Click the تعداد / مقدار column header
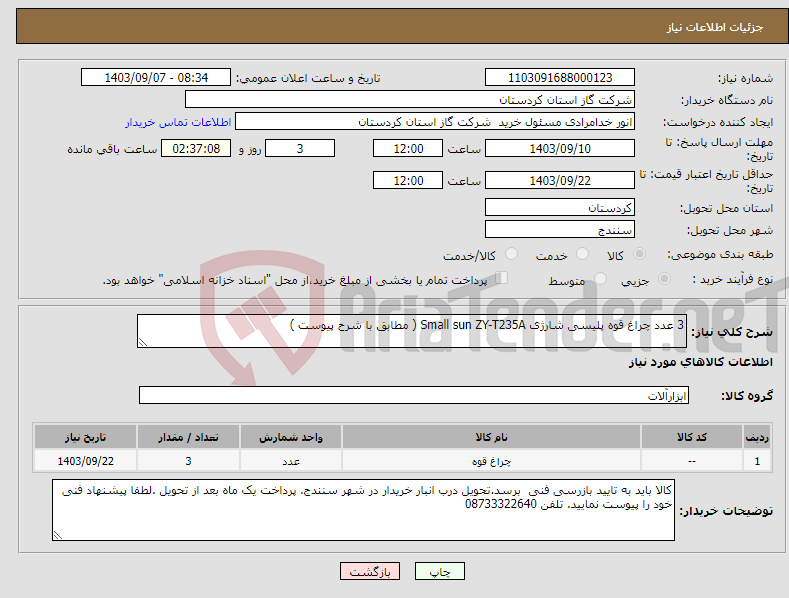789x598 pixels. pyautogui.click(x=188, y=437)
